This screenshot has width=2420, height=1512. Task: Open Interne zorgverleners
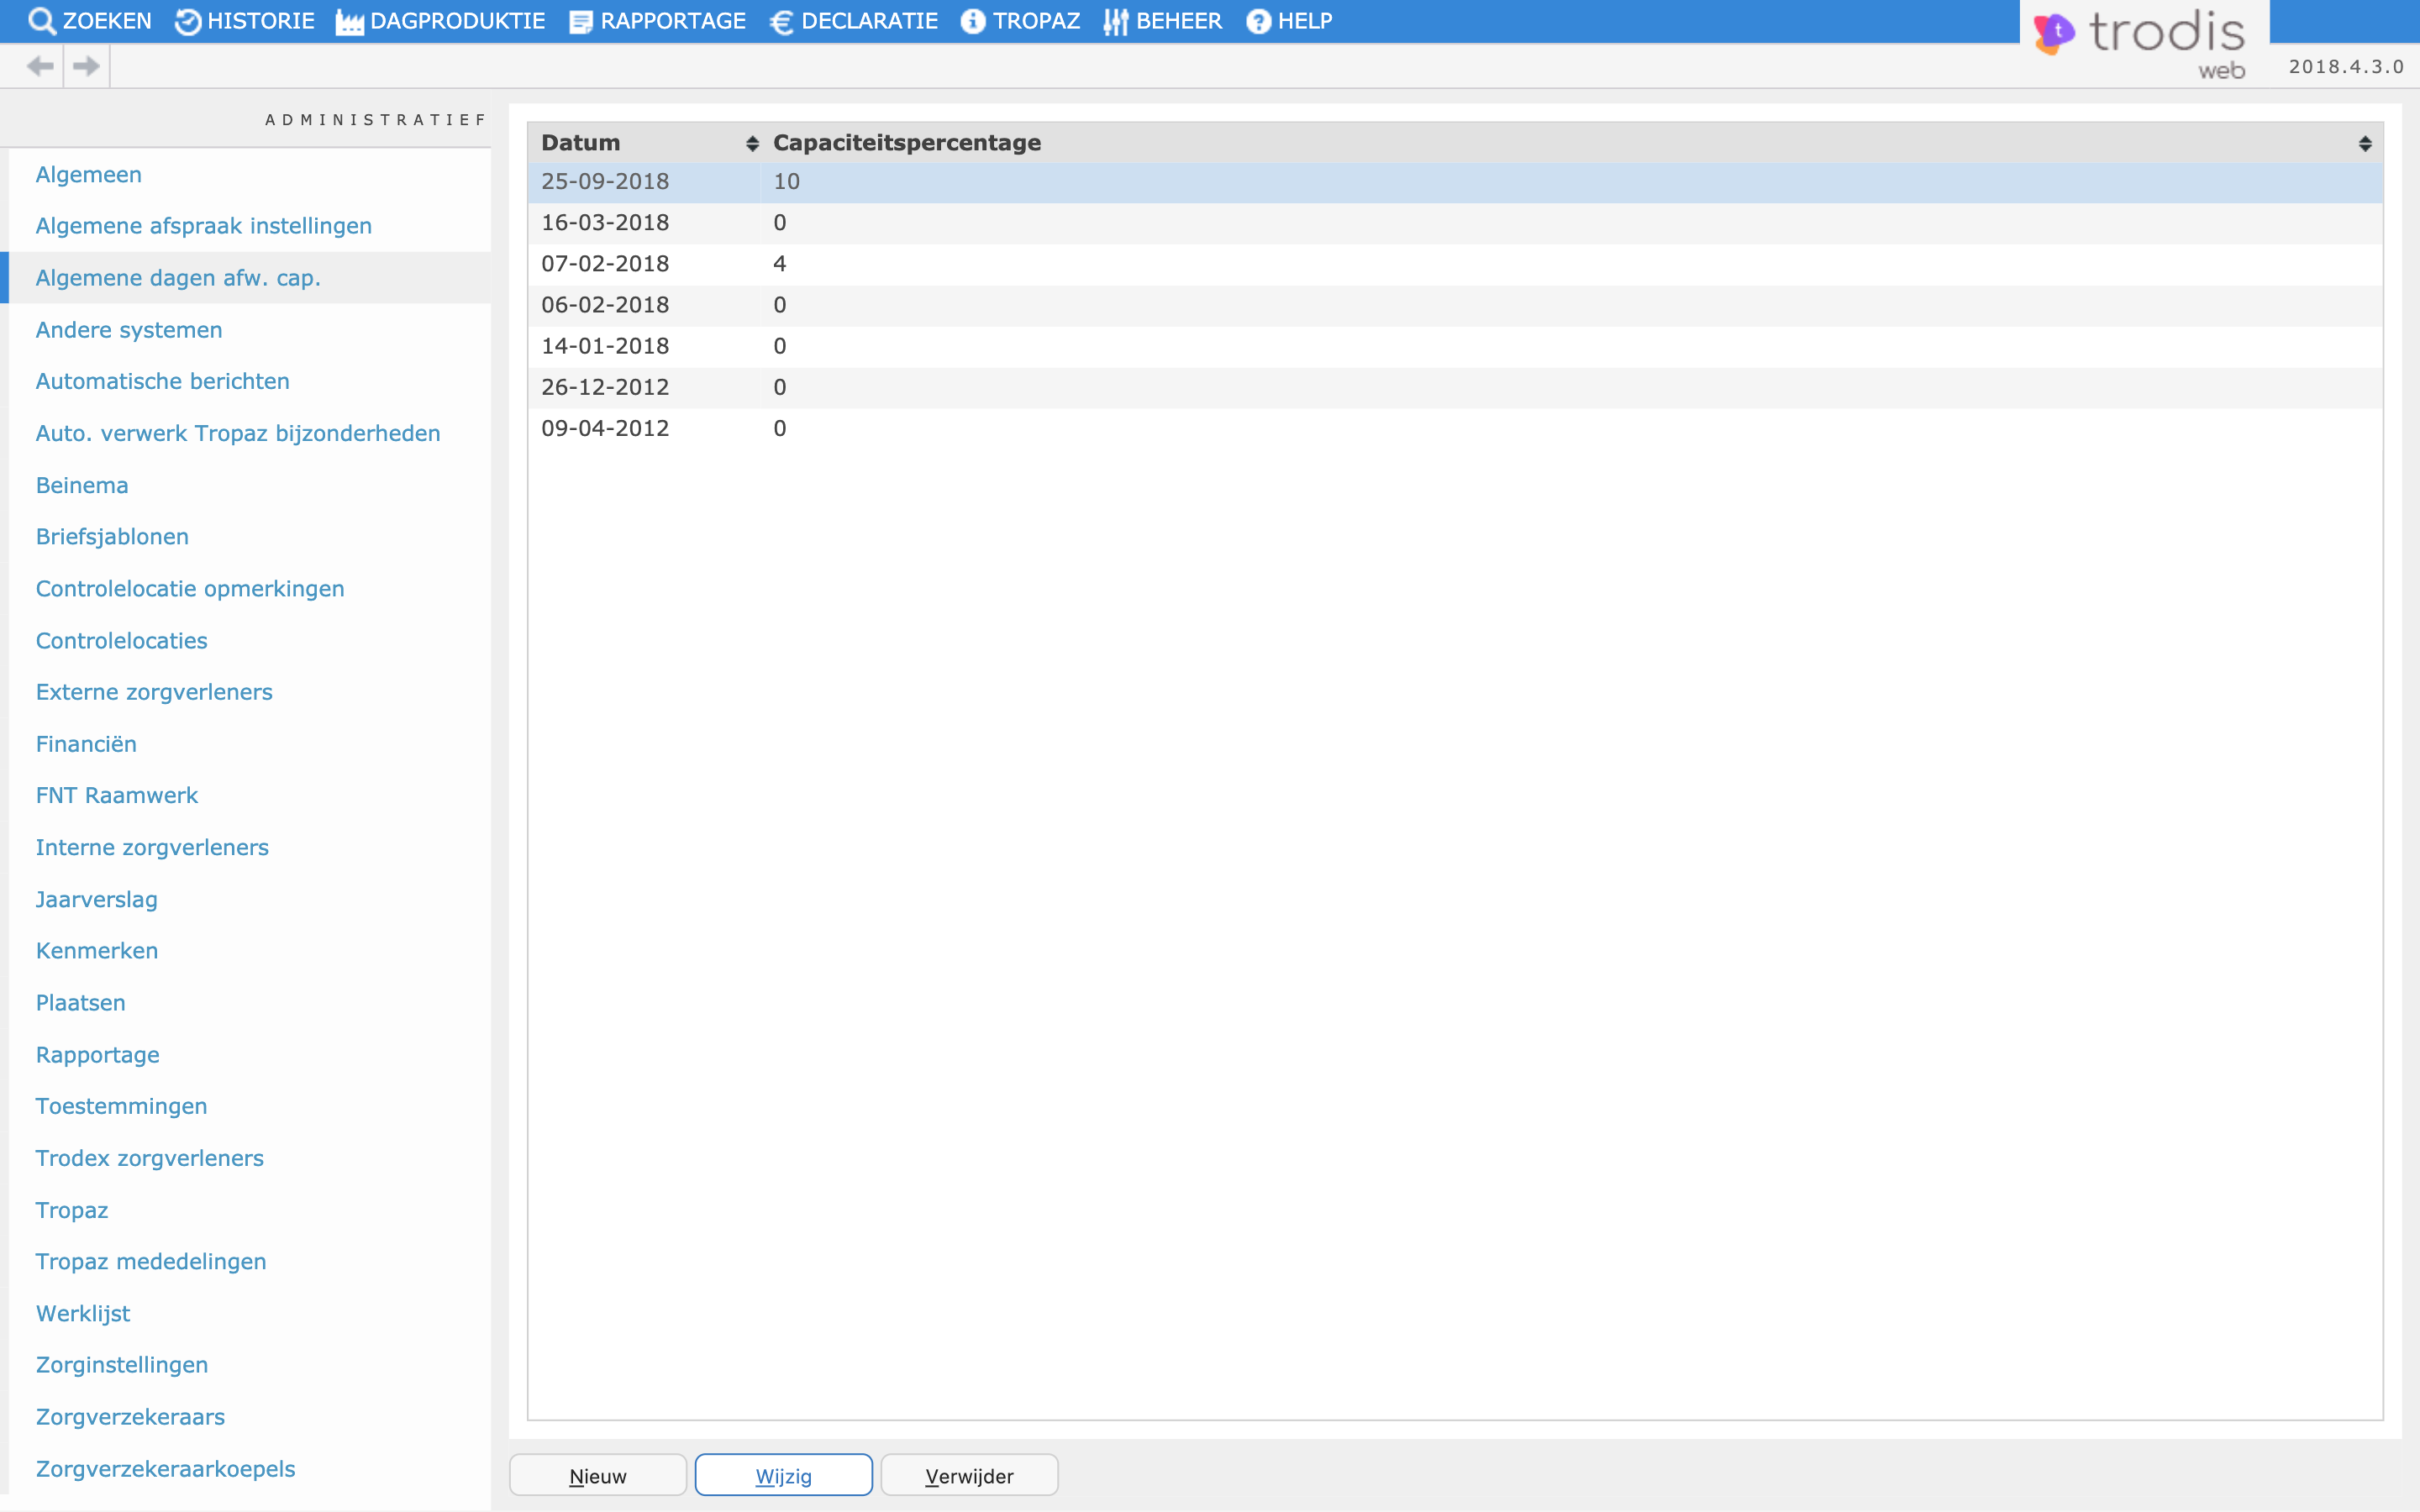(152, 847)
